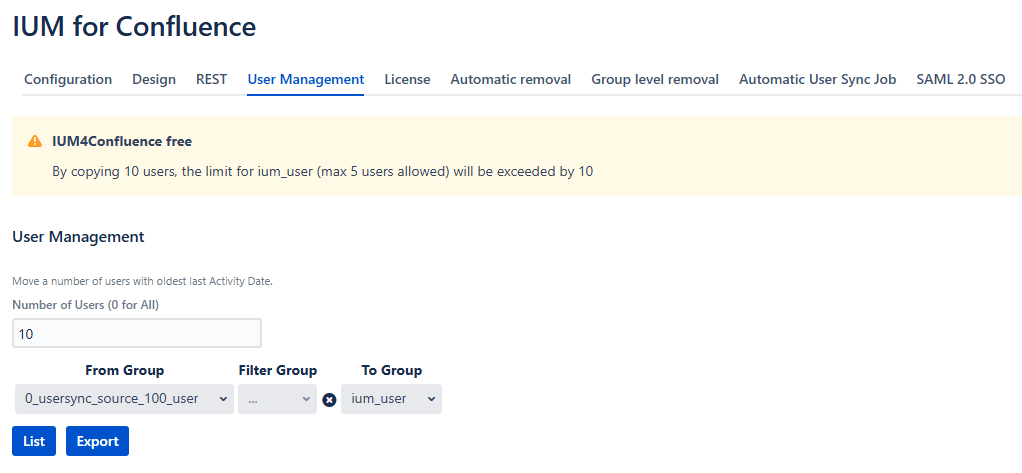Go to the REST tab

211,79
